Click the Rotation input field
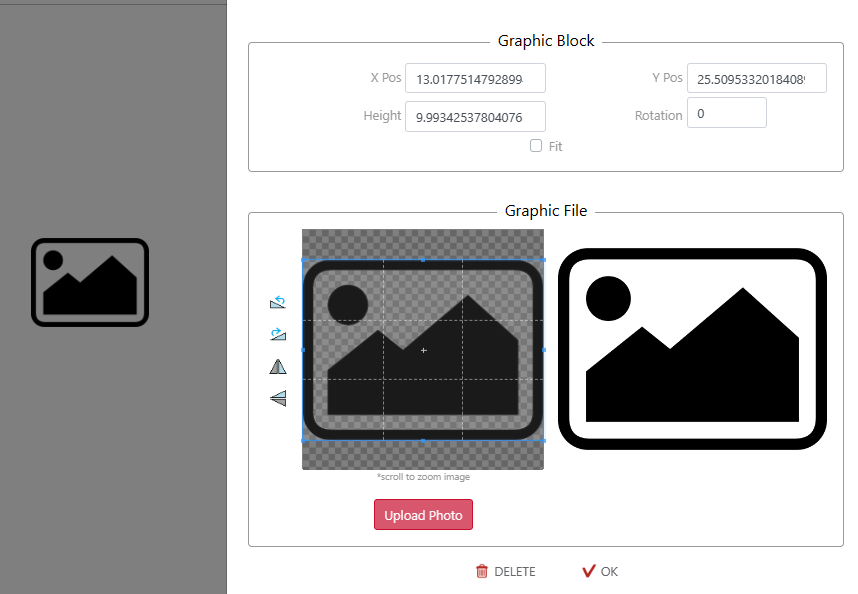Viewport: 858px width, 594px height. tap(727, 113)
